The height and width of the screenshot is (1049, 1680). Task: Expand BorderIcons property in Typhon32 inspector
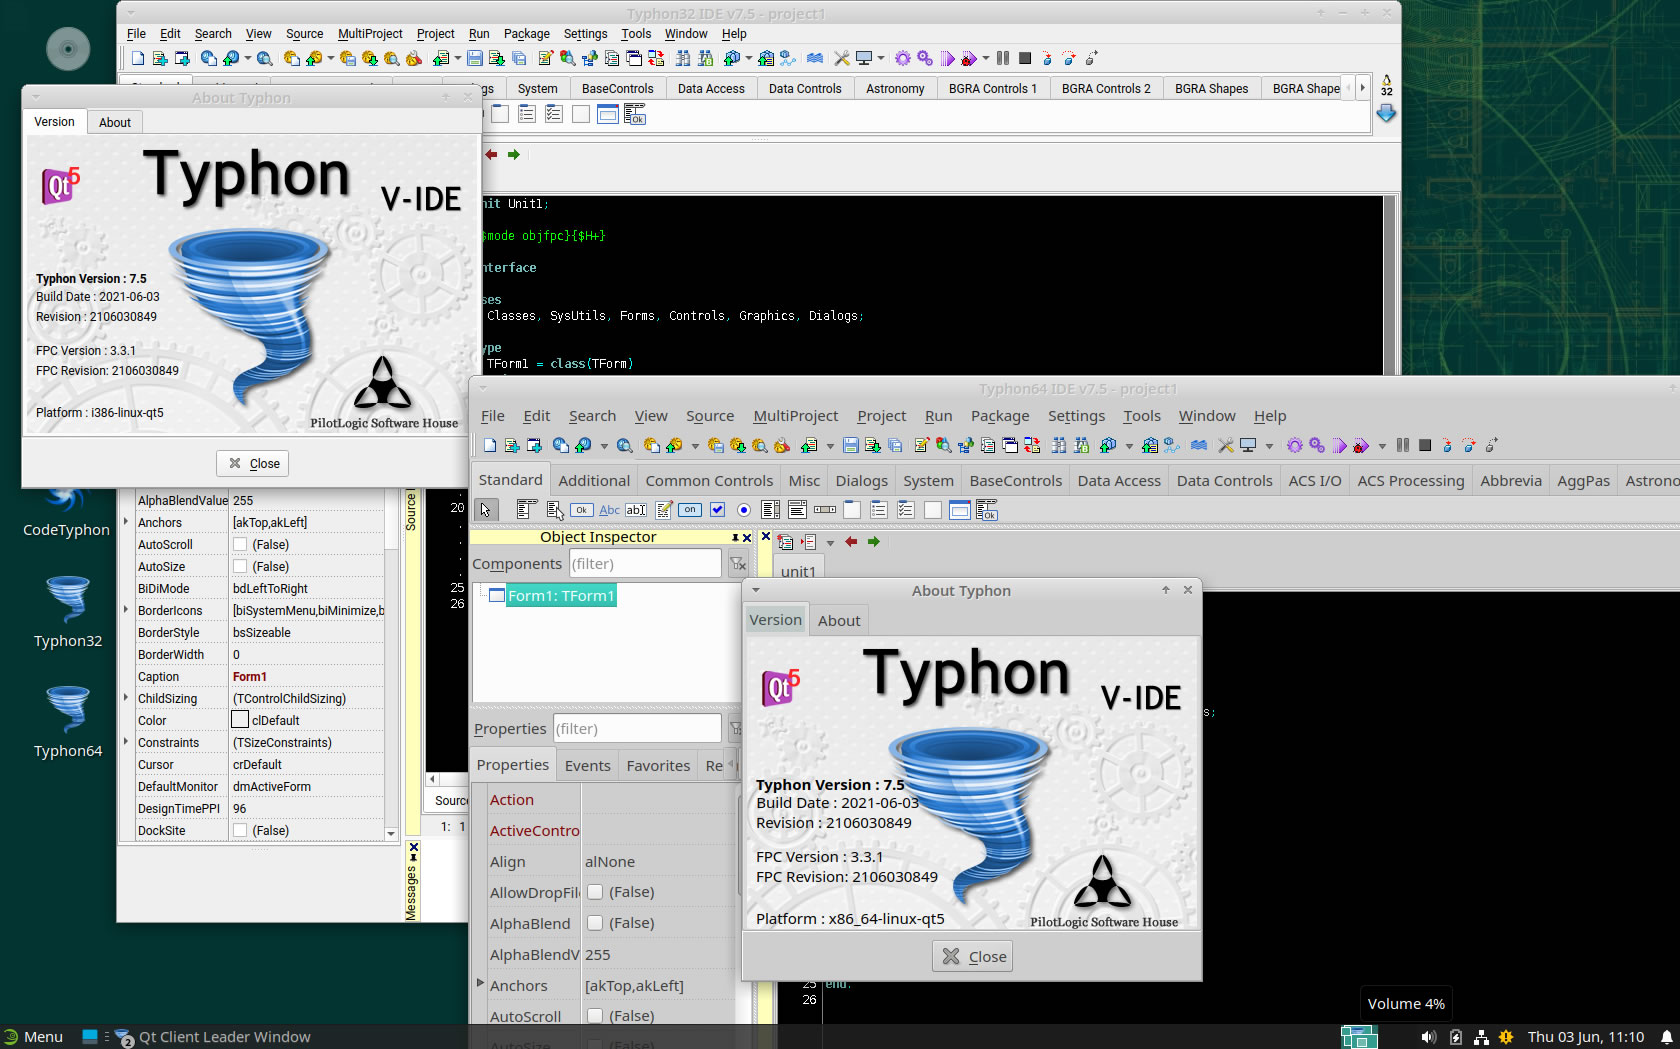[x=126, y=610]
